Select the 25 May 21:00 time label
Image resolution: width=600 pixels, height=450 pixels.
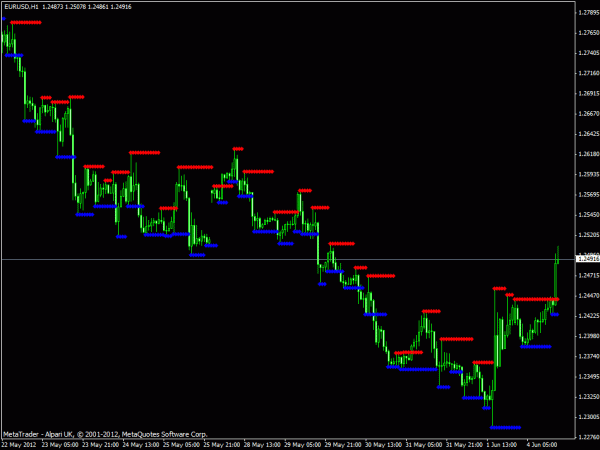tap(222, 445)
